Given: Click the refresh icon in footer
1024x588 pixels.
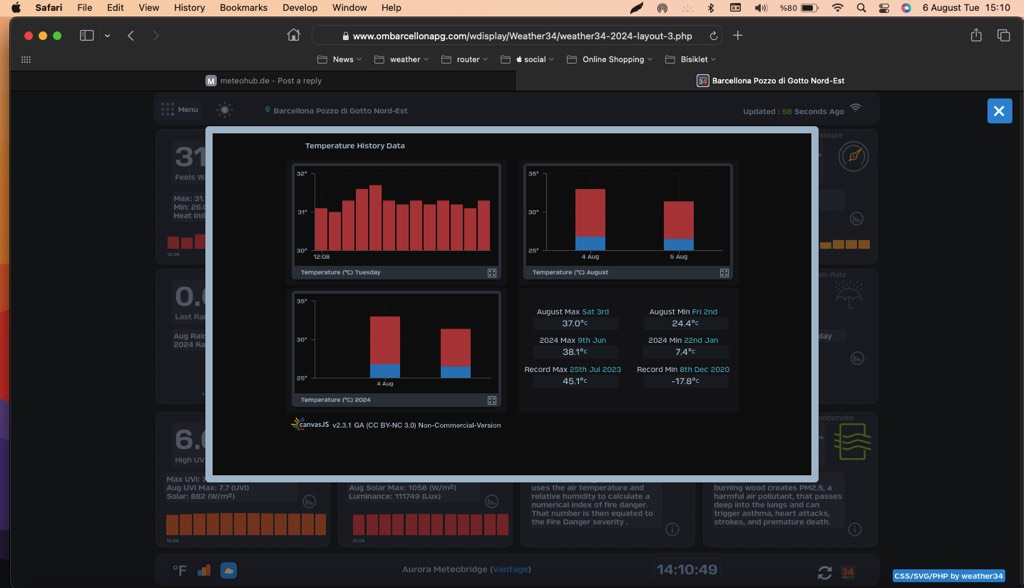Looking at the screenshot, I should click(824, 572).
